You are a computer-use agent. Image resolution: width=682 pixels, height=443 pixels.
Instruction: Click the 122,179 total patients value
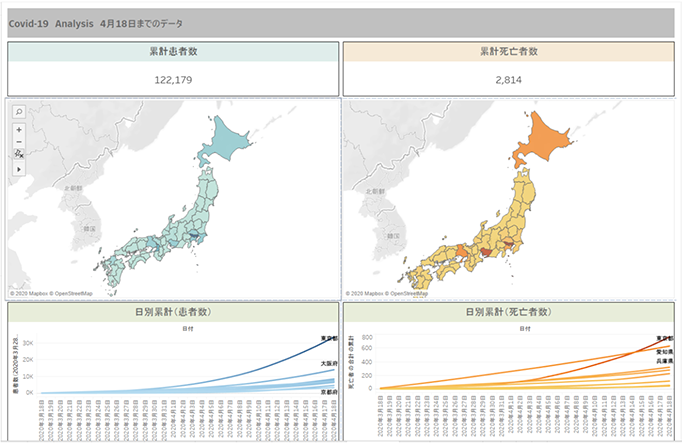point(173,80)
